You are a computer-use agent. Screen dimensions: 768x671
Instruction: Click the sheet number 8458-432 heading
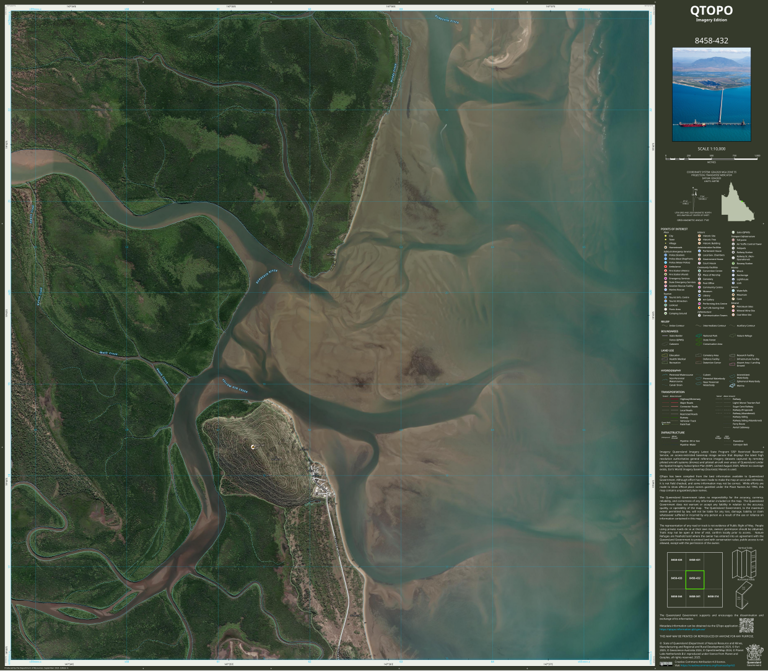coord(711,41)
